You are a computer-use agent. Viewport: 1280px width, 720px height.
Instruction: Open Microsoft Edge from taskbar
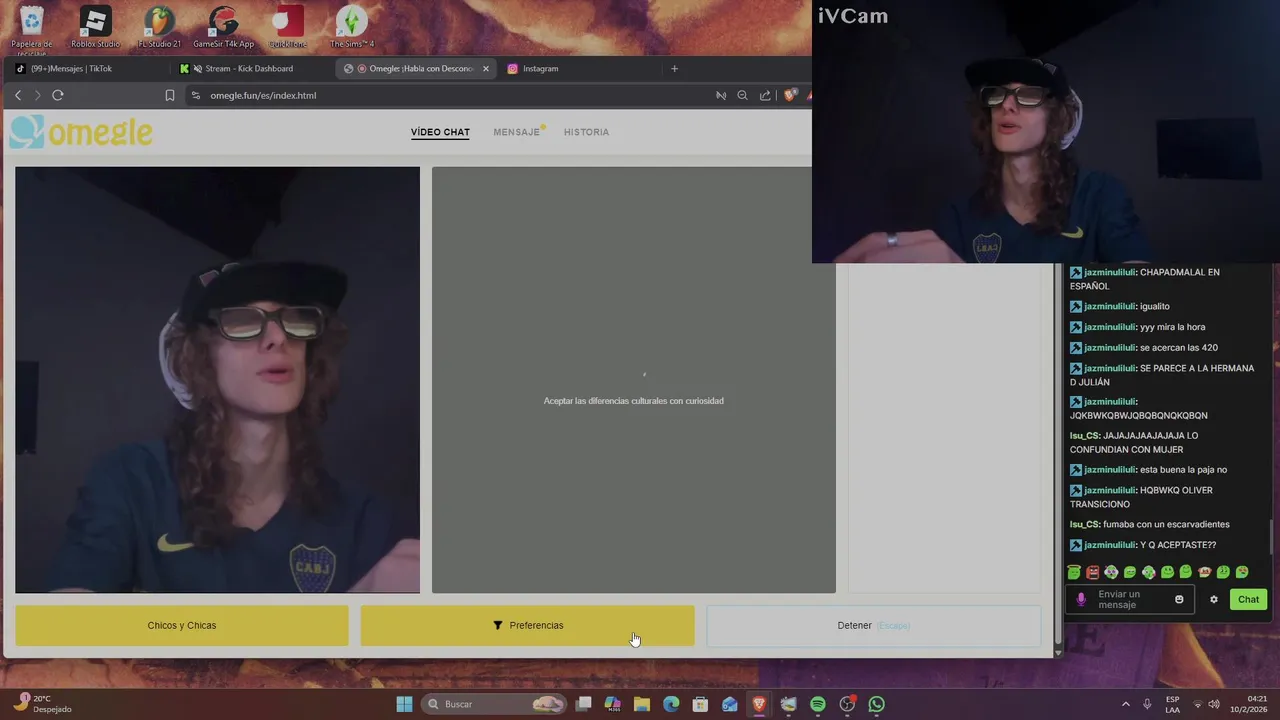[x=671, y=704]
